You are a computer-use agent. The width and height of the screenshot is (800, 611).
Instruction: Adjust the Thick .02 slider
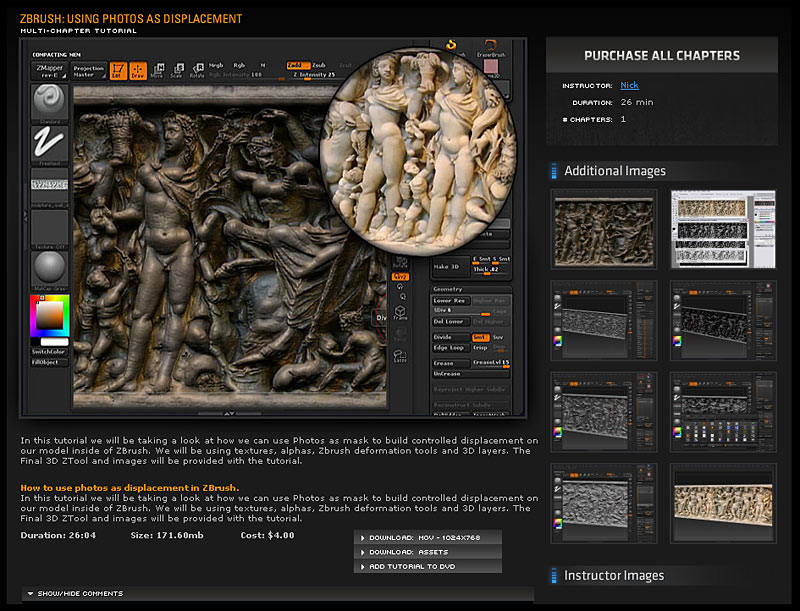pyautogui.click(x=491, y=270)
